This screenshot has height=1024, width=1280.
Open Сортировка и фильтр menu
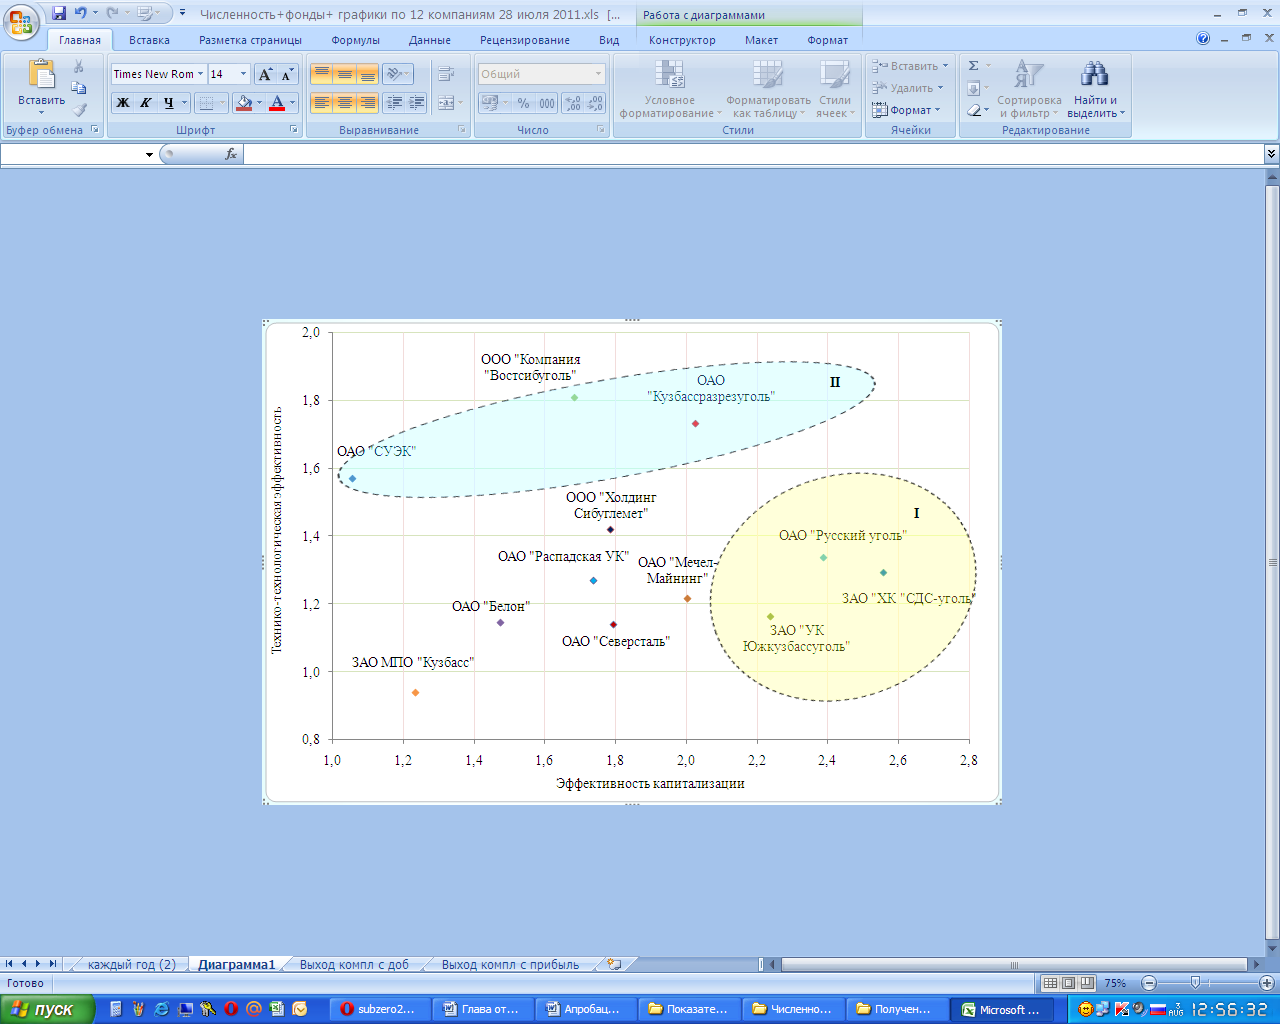point(1029,88)
